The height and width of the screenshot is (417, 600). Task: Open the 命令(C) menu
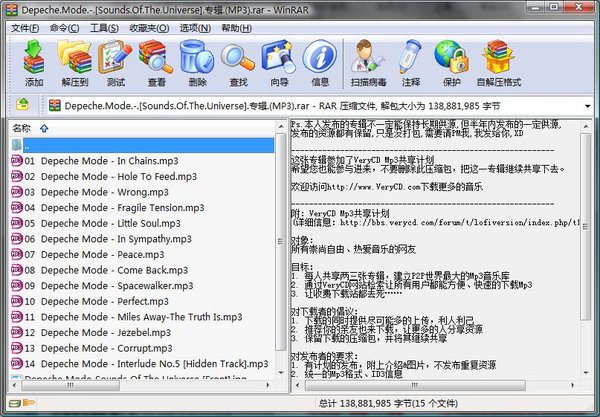64,28
